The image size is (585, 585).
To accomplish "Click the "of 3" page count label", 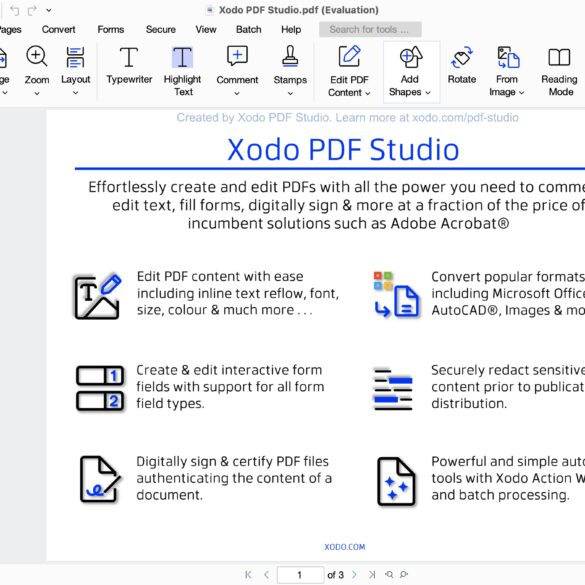I will [x=335, y=575].
